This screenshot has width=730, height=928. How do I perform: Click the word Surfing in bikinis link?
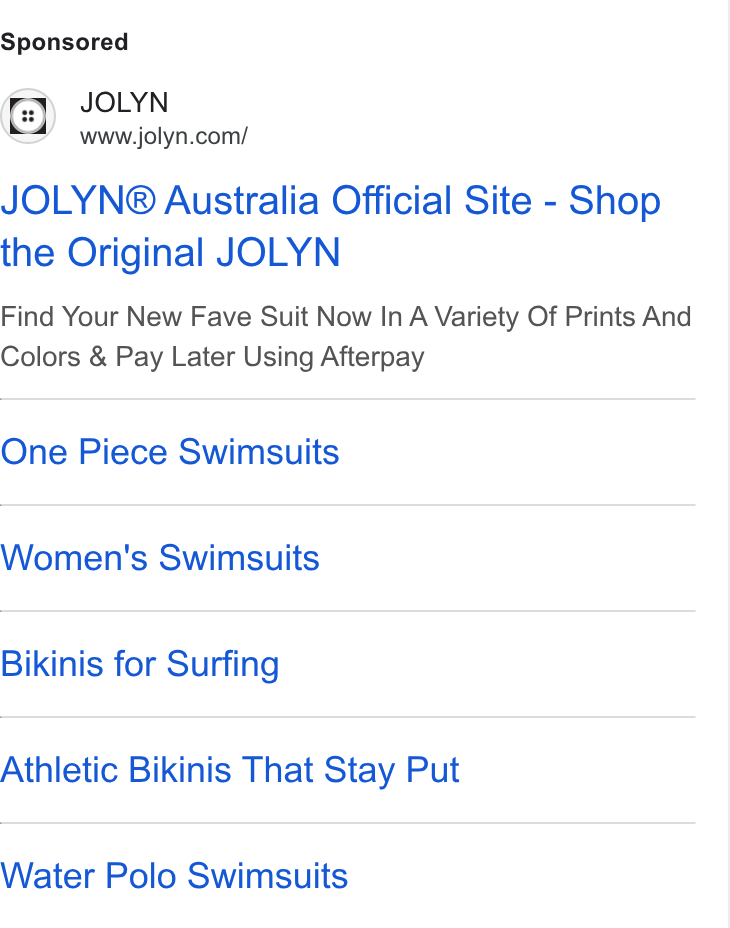223,665
